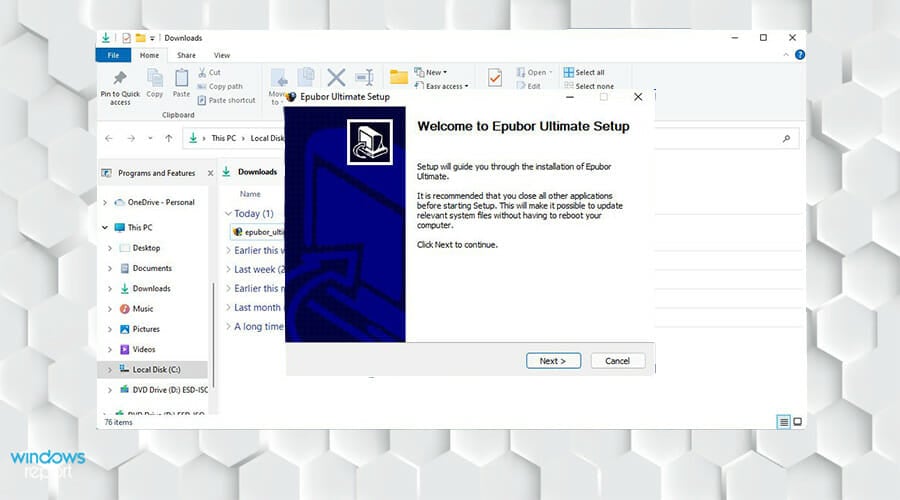Collapse the Today (1) group
Viewport: 900px width, 500px height.
228,214
